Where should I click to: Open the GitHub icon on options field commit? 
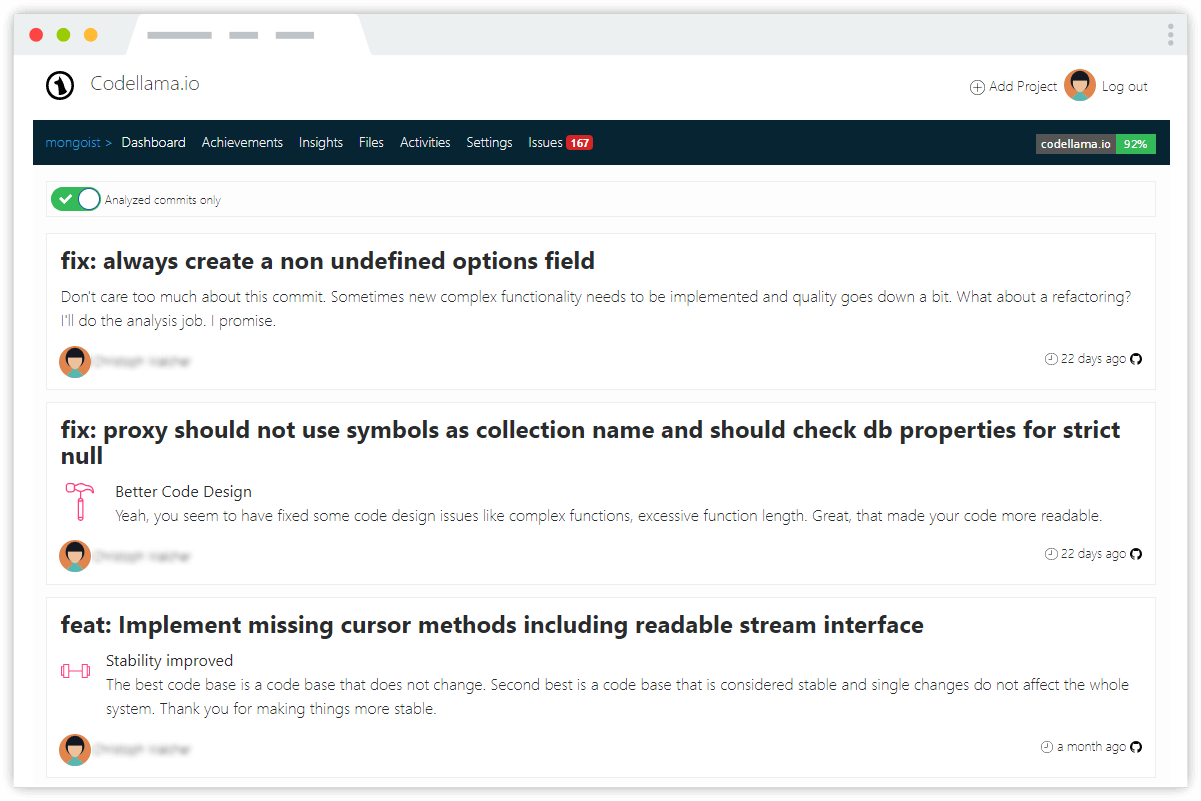click(x=1136, y=359)
